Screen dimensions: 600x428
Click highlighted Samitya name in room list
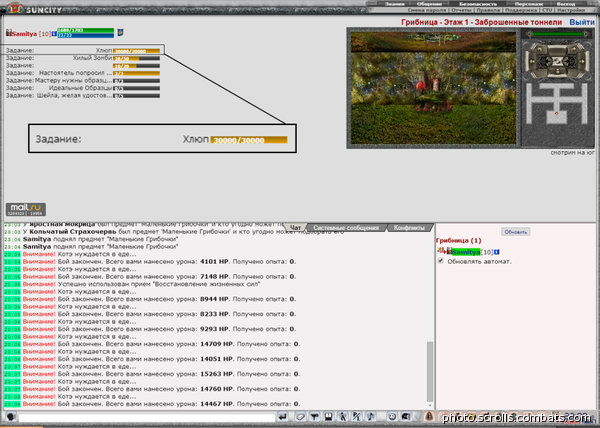(x=466, y=252)
